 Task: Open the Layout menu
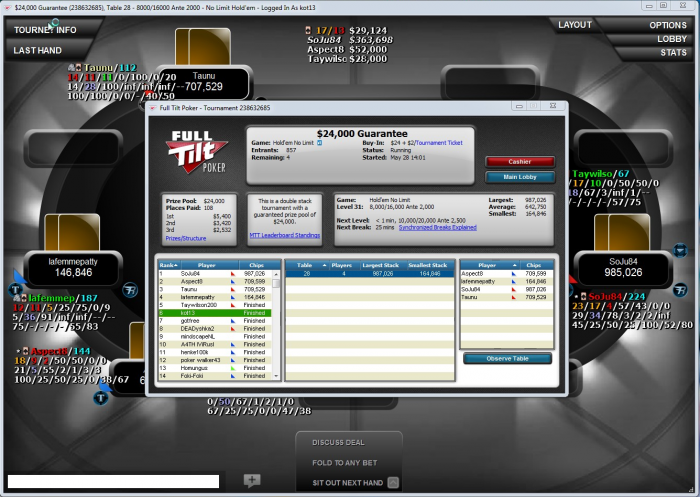[x=575, y=25]
